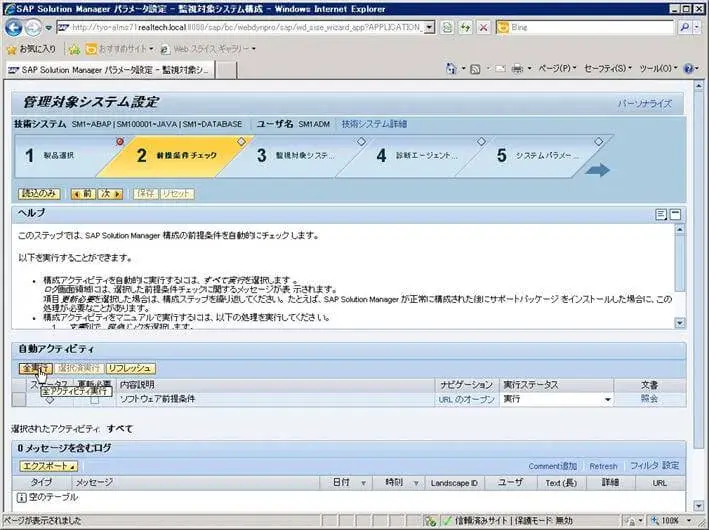Click the 照会 document link

click(x=649, y=399)
